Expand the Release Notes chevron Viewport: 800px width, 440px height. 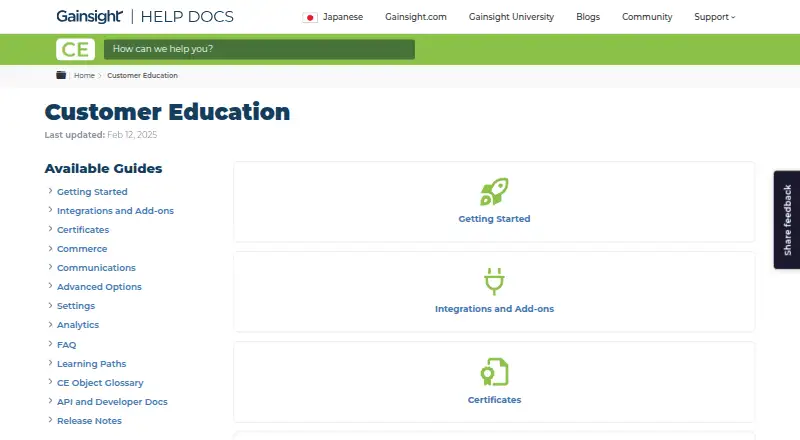50,420
